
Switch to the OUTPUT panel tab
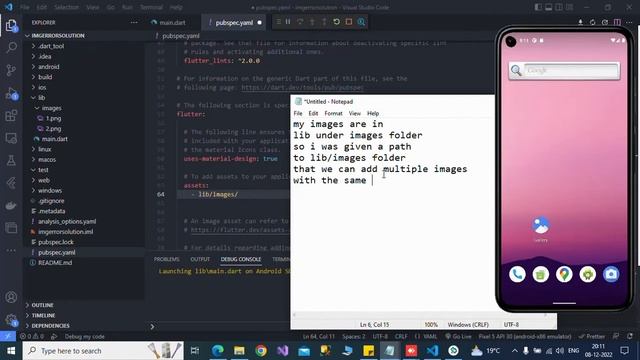point(200,259)
